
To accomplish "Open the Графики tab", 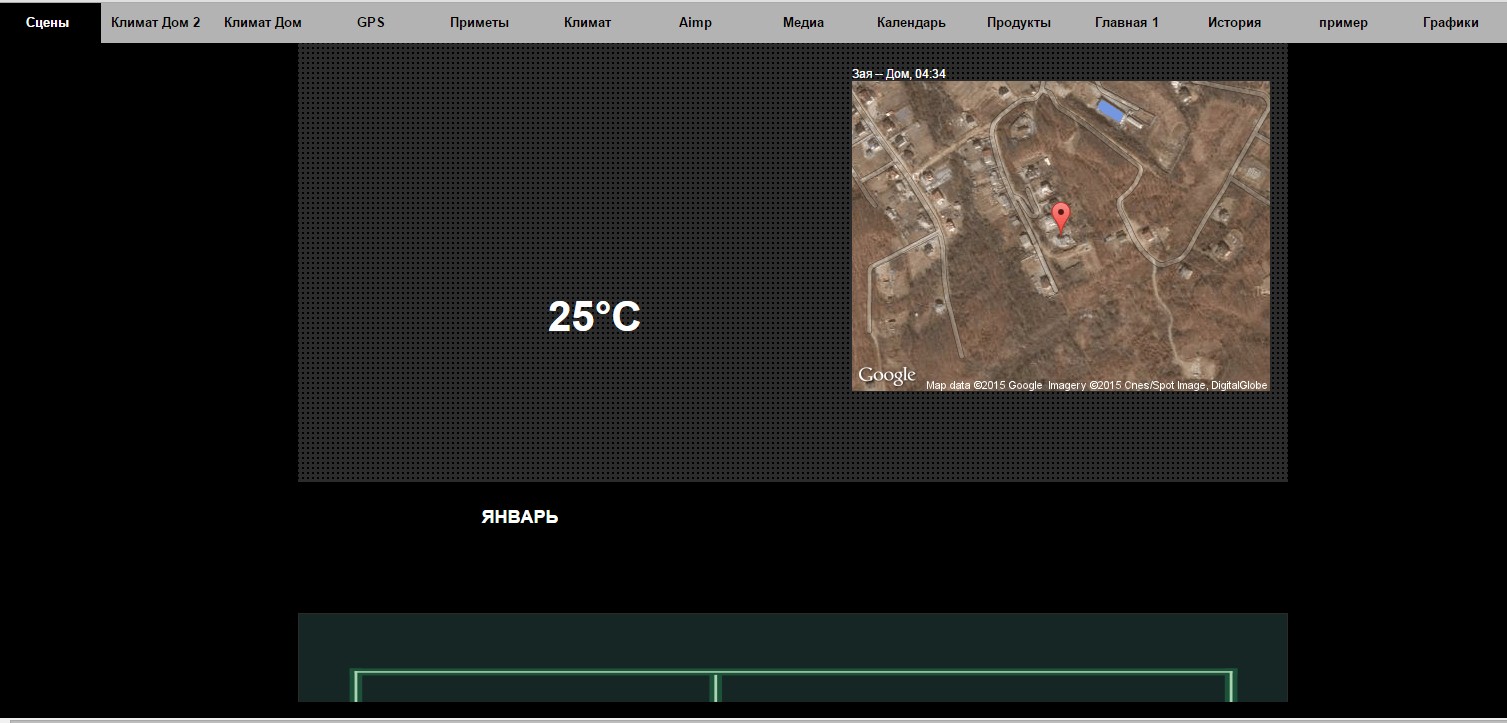I will pyautogui.click(x=1451, y=22).
